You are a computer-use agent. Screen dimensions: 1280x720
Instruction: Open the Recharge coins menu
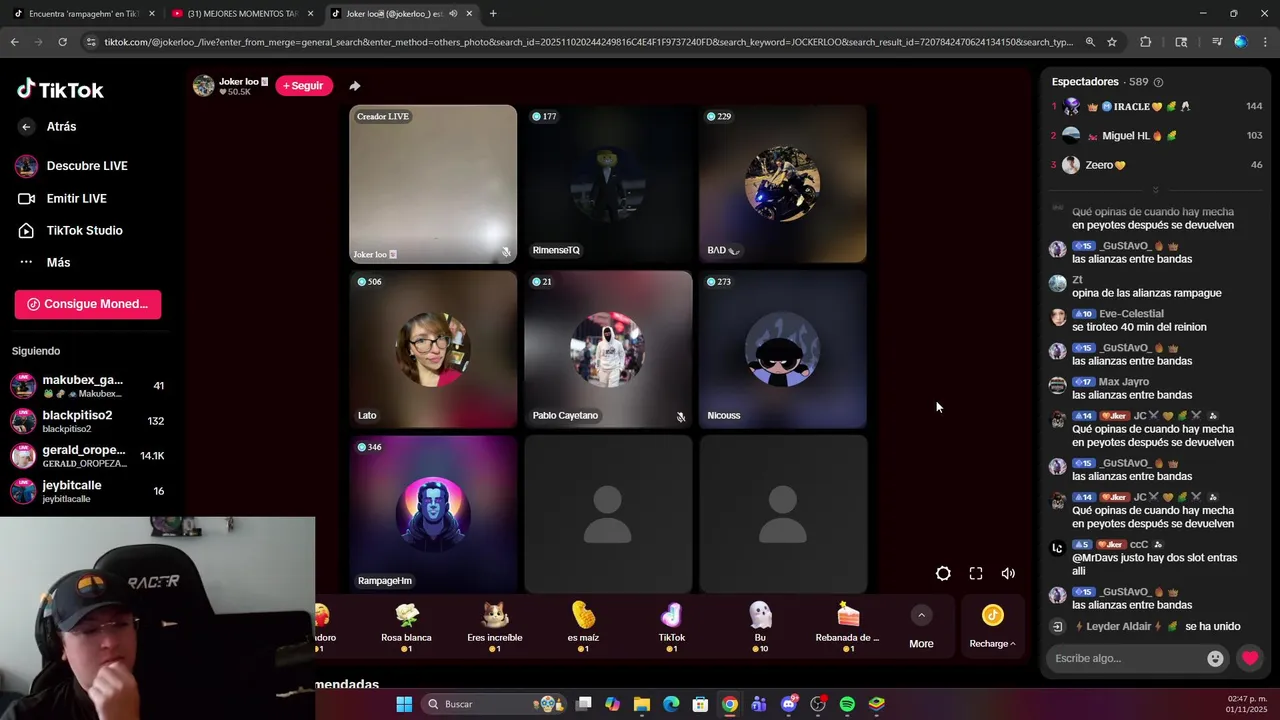click(992, 627)
